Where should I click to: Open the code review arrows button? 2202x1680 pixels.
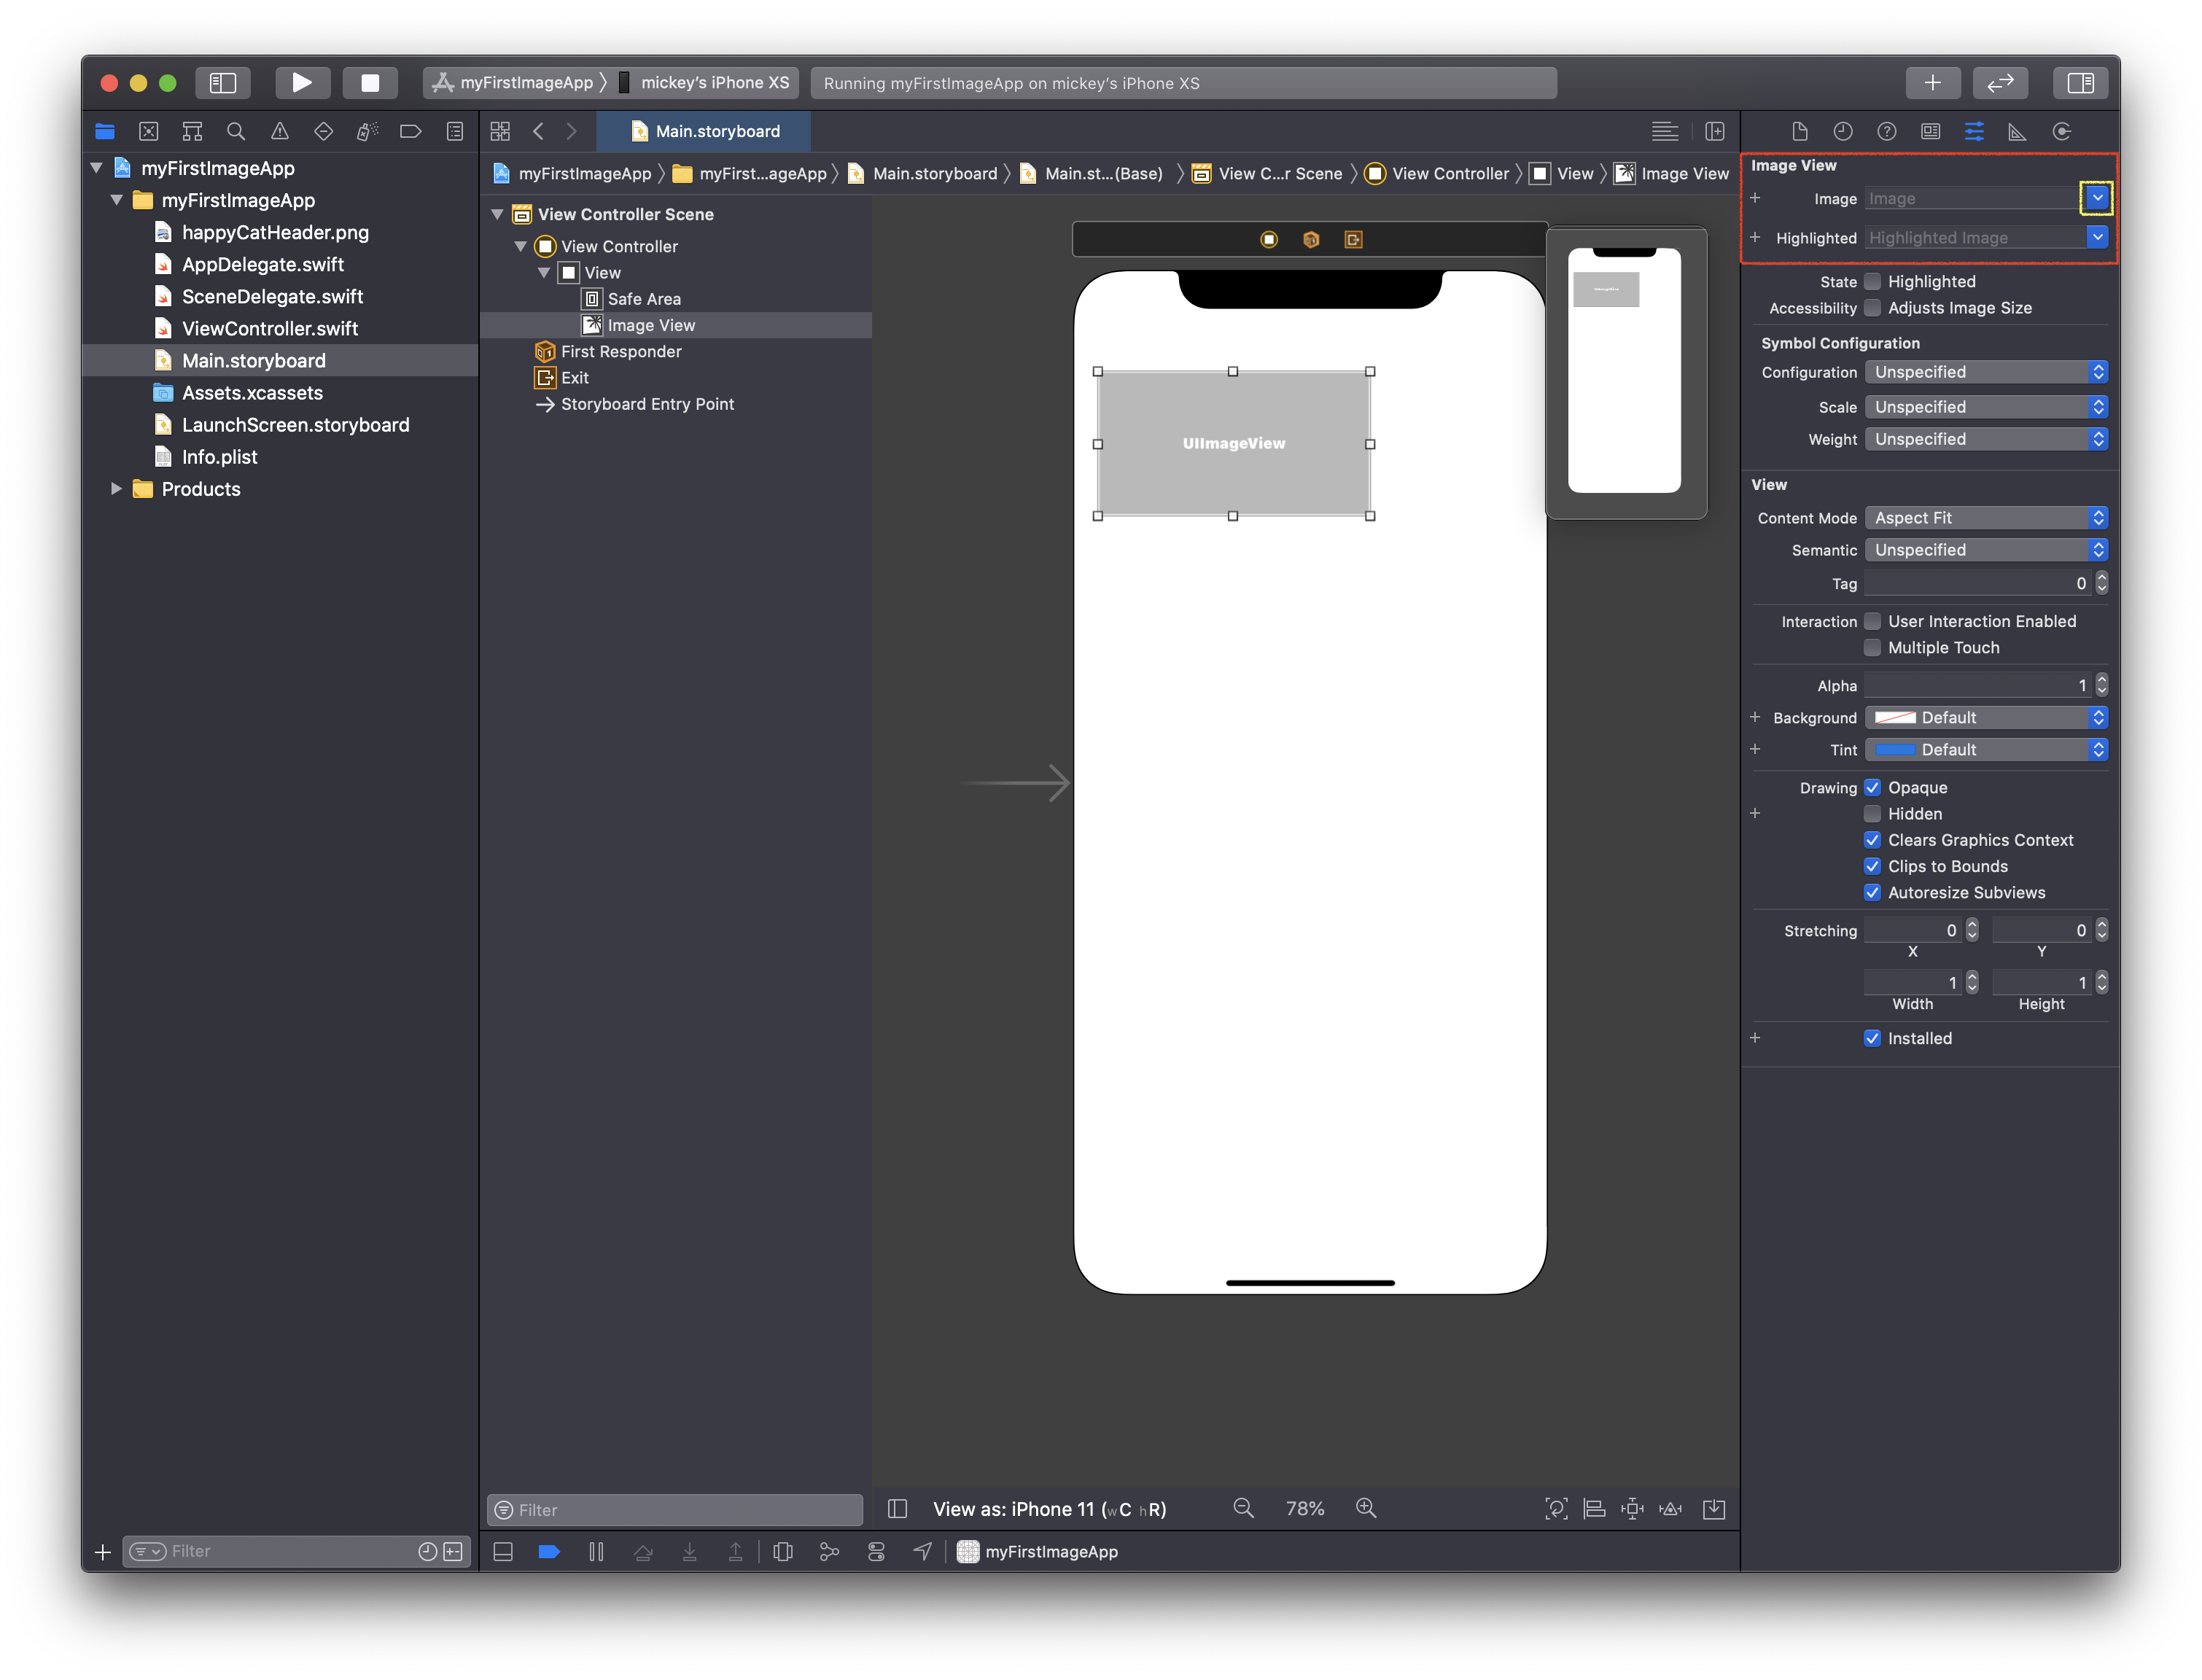click(2000, 83)
